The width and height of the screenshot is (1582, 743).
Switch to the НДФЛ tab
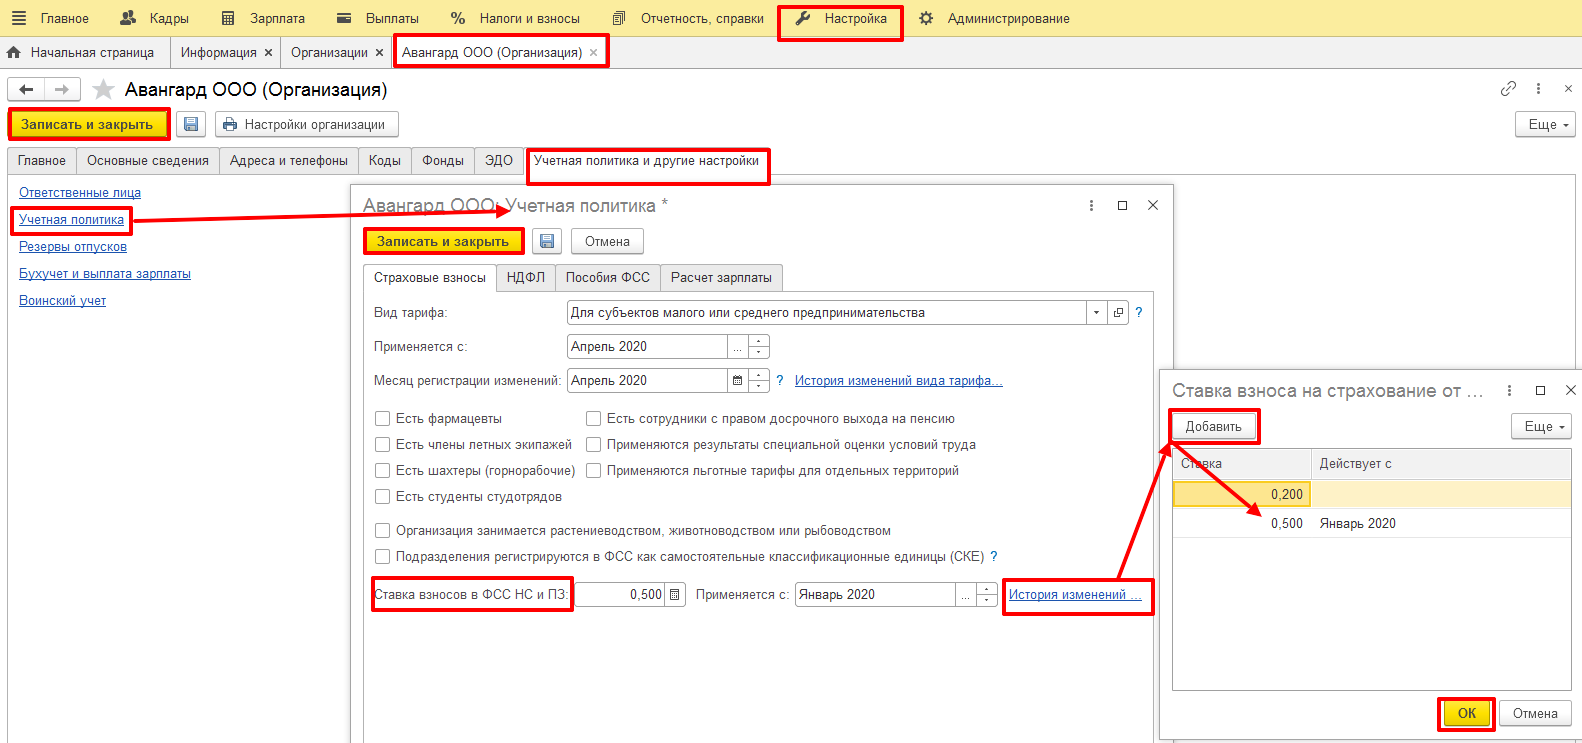[x=525, y=278]
